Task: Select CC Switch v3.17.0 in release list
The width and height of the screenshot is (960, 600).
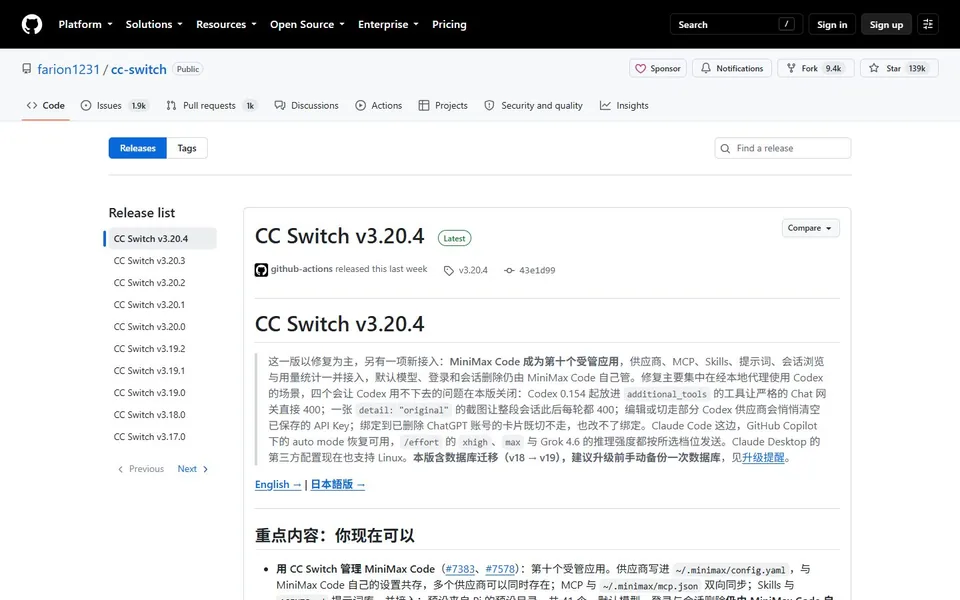Action: coord(149,437)
